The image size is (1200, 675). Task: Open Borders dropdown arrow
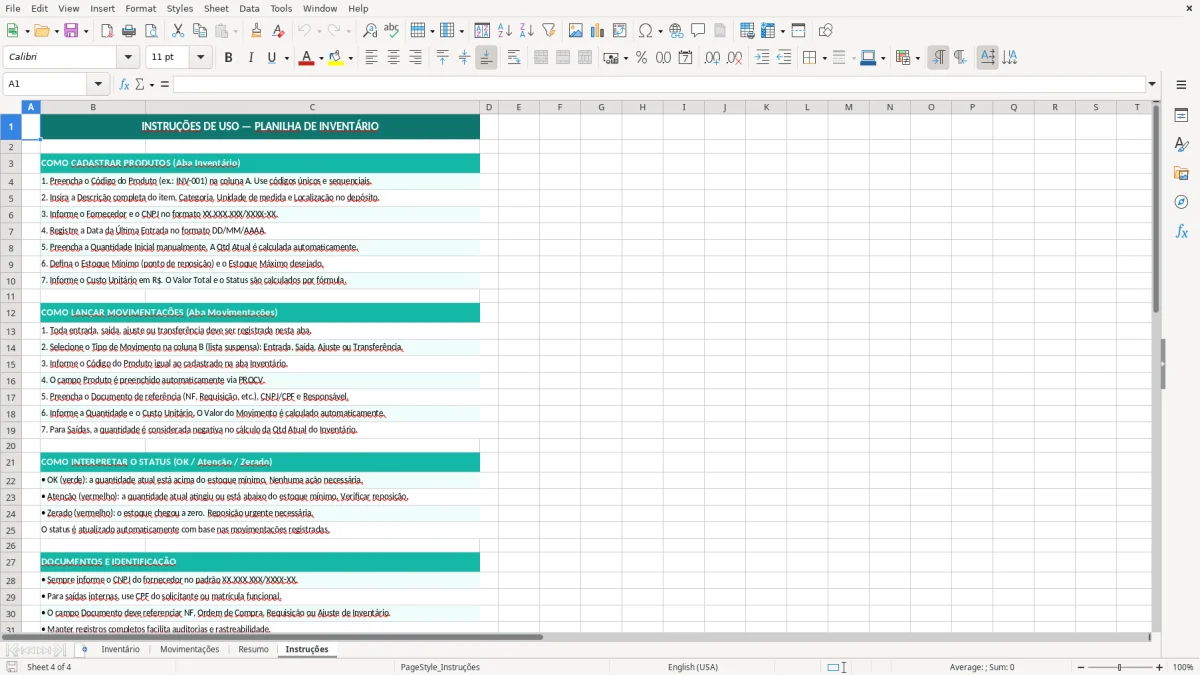(824, 58)
